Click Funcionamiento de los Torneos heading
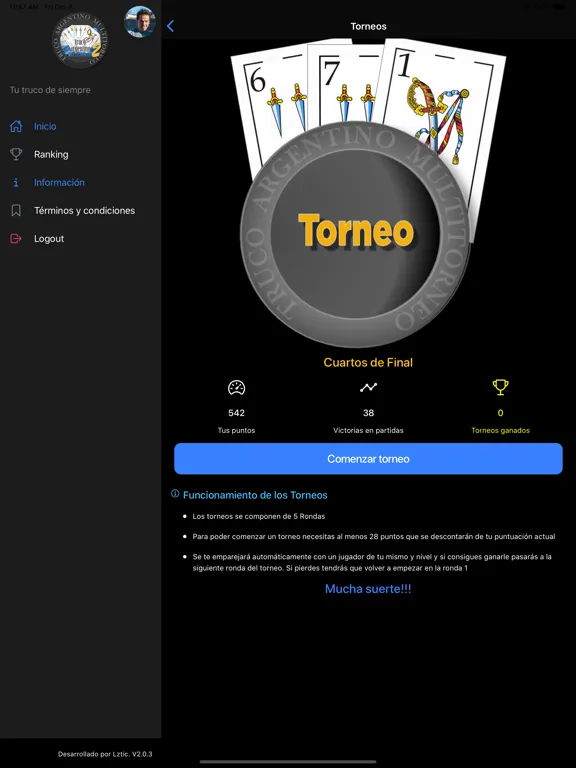This screenshot has height=768, width=576. click(255, 495)
